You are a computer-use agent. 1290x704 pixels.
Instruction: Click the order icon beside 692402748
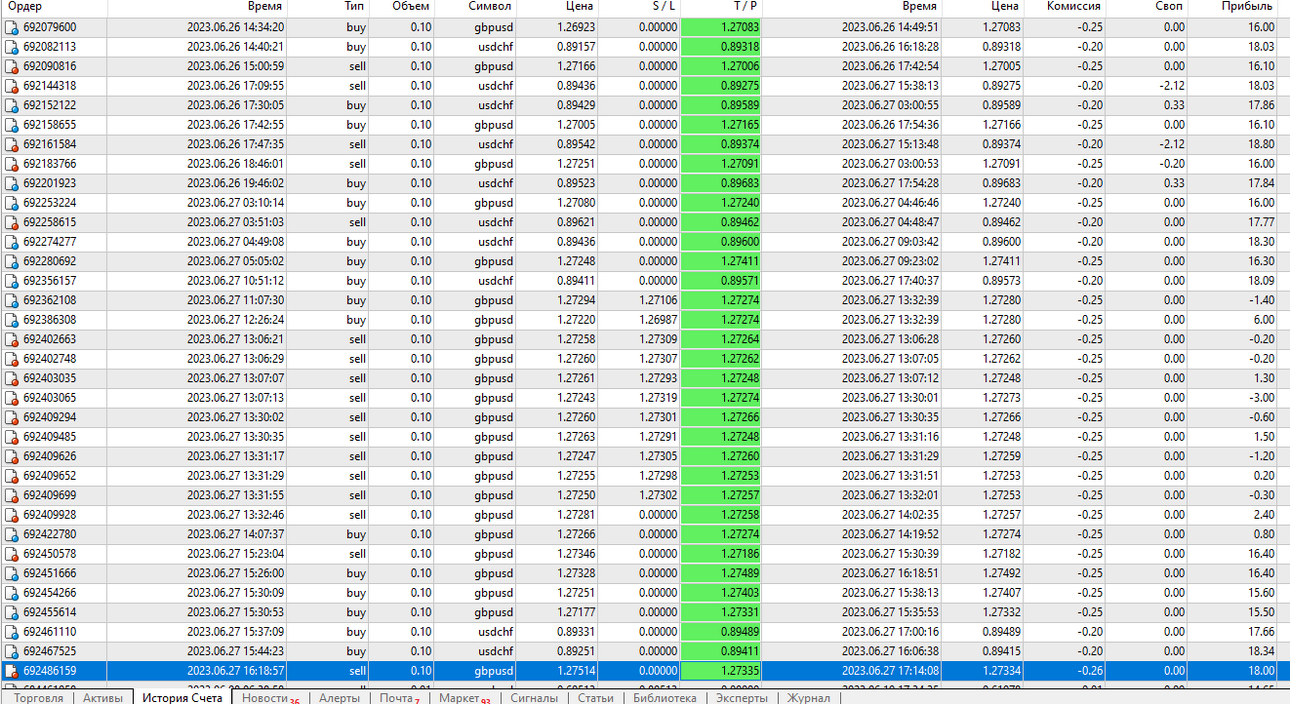click(x=12, y=359)
